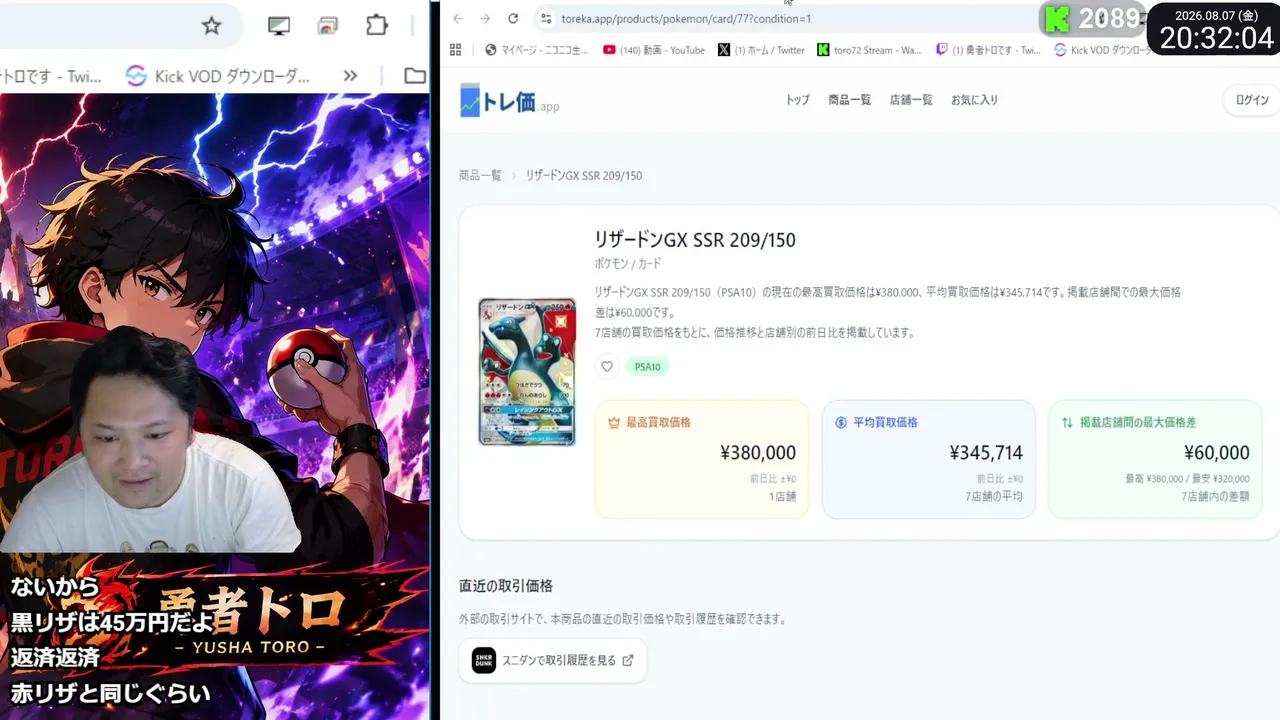Open site information icon in address bar

546,18
